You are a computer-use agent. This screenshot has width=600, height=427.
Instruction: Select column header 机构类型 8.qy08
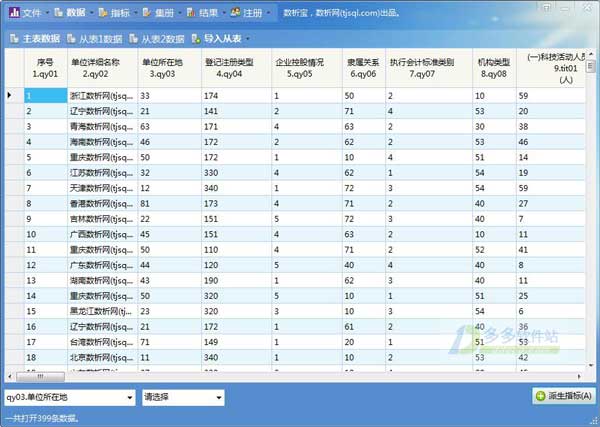pyautogui.click(x=494, y=68)
